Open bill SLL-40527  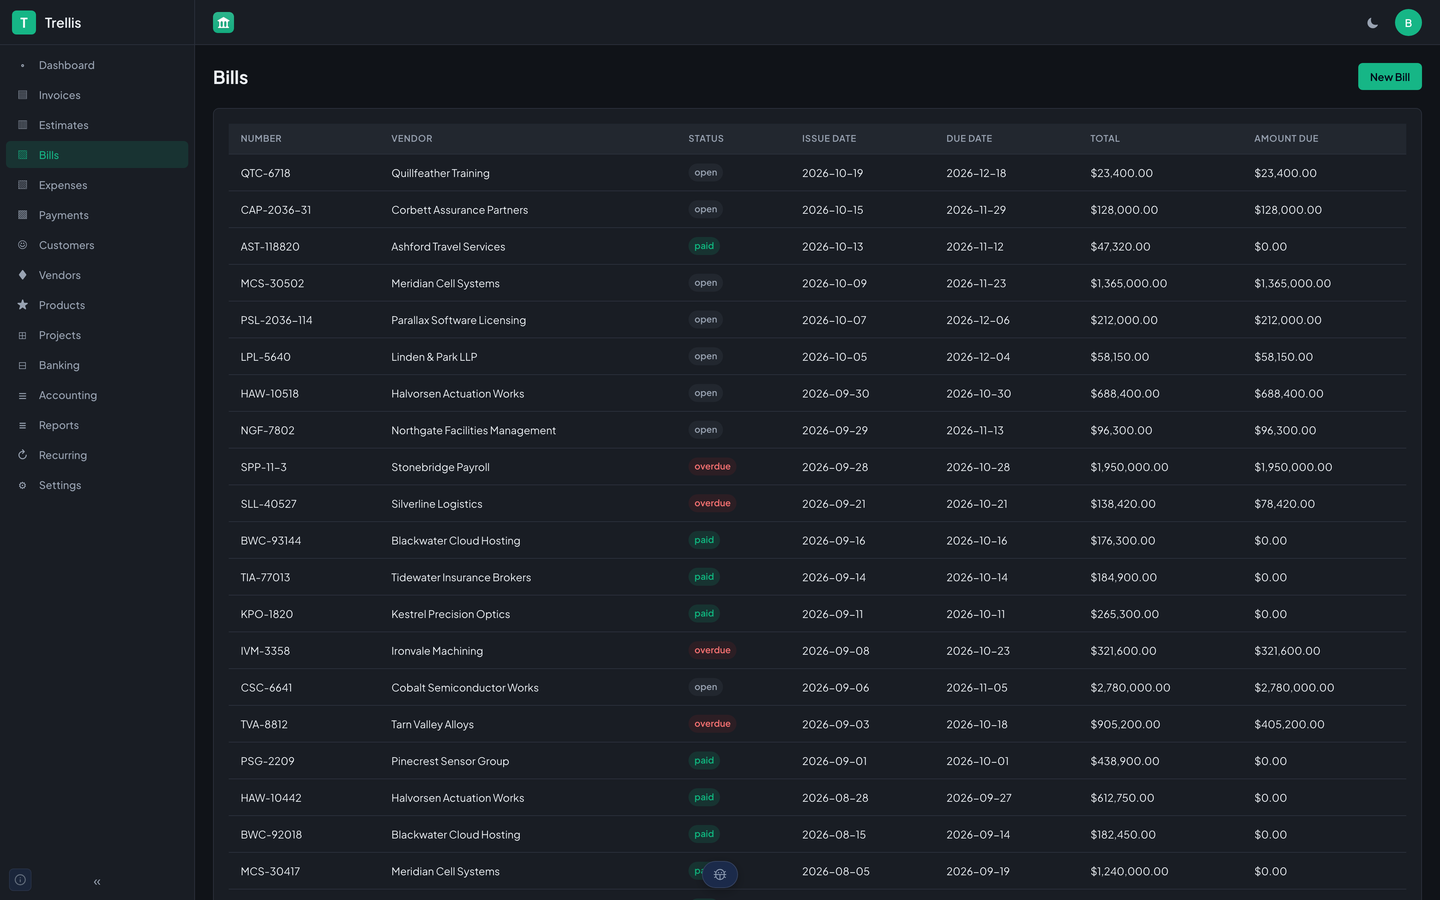(x=269, y=504)
